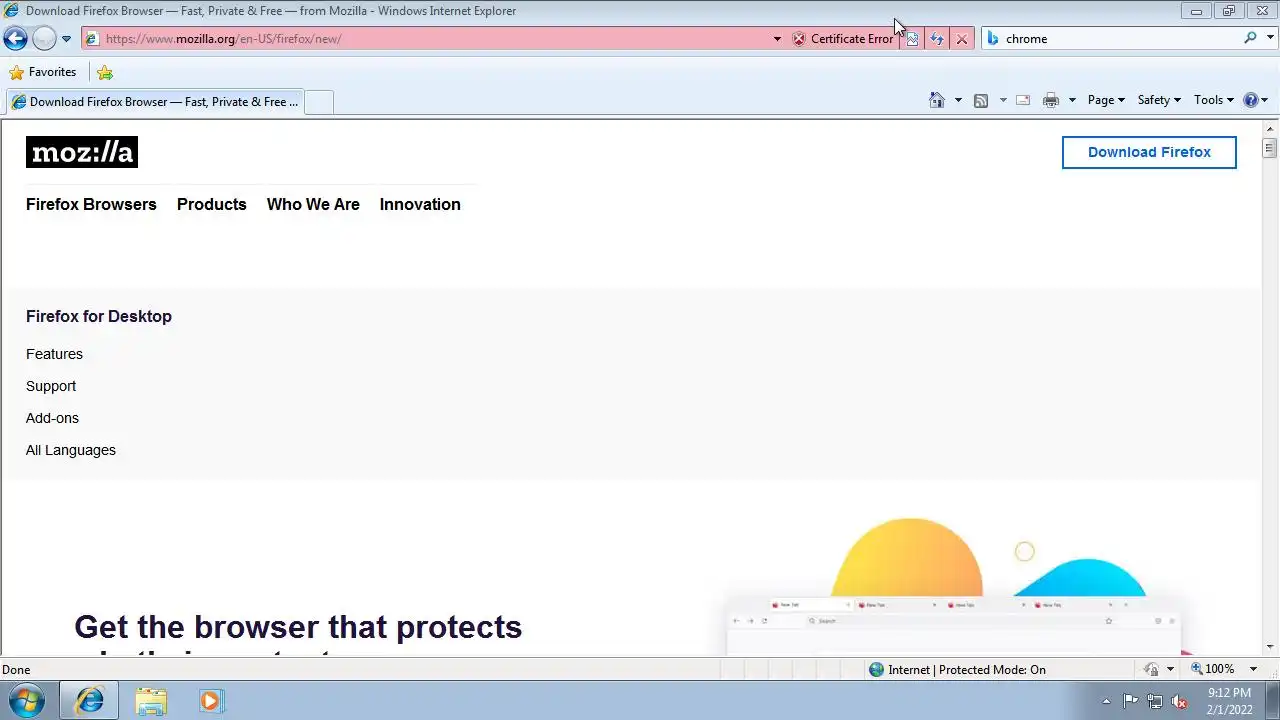Click the Firefox for Desktop heading link
The height and width of the screenshot is (720, 1280).
(x=99, y=316)
